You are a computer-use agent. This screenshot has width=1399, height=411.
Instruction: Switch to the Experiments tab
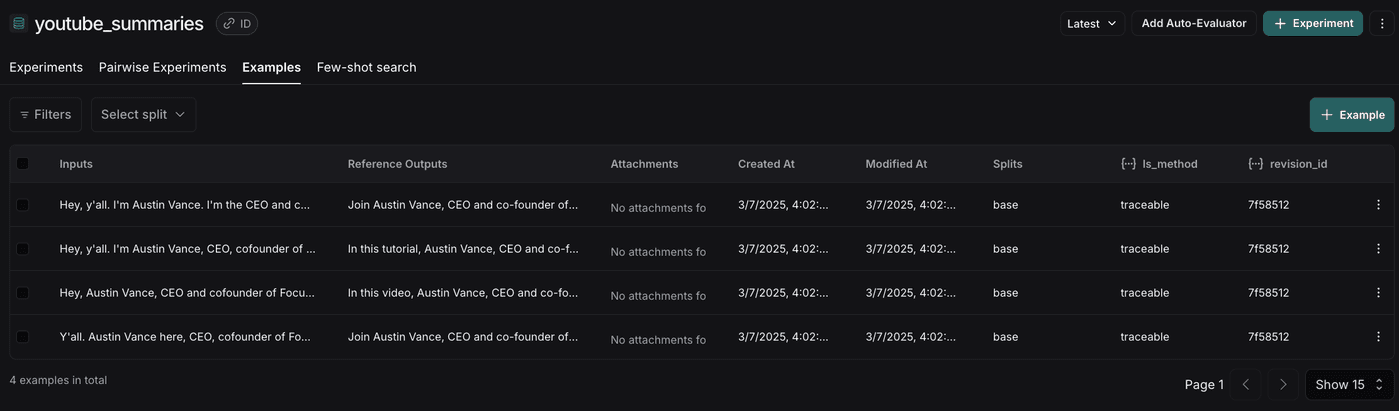46,67
